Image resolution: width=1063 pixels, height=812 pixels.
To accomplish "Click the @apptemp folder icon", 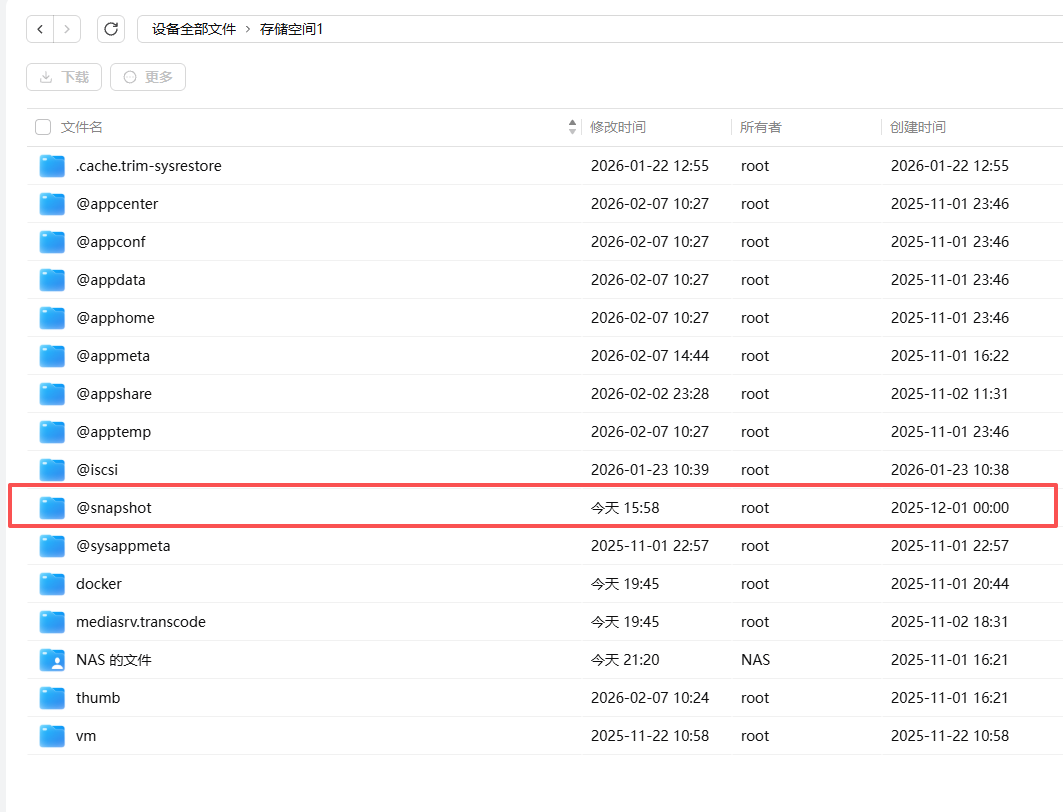I will pos(52,432).
